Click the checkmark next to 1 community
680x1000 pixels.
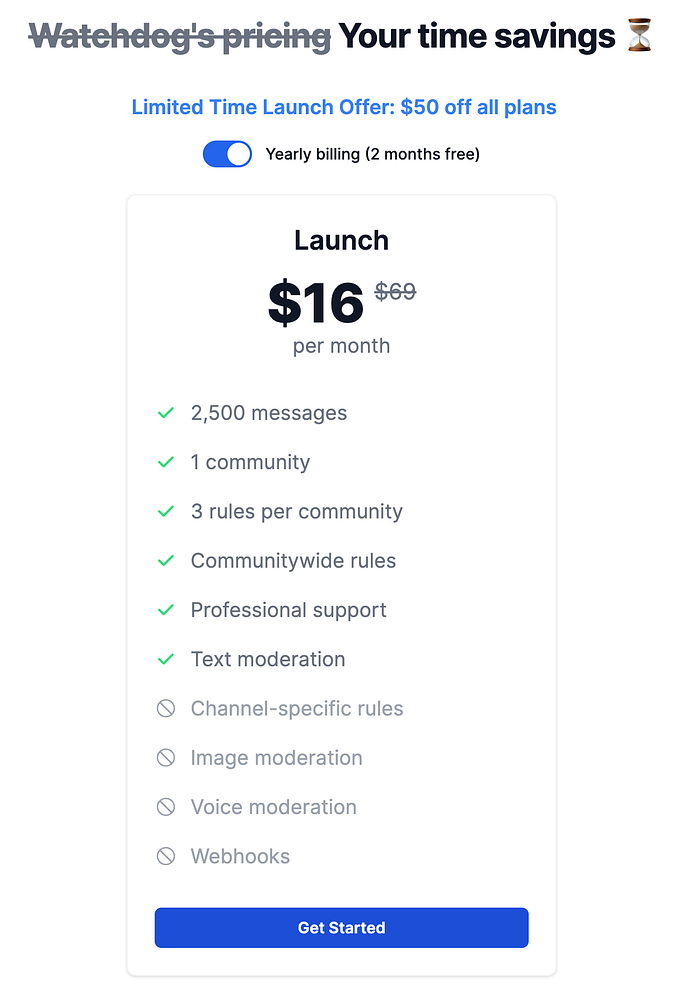tap(166, 462)
